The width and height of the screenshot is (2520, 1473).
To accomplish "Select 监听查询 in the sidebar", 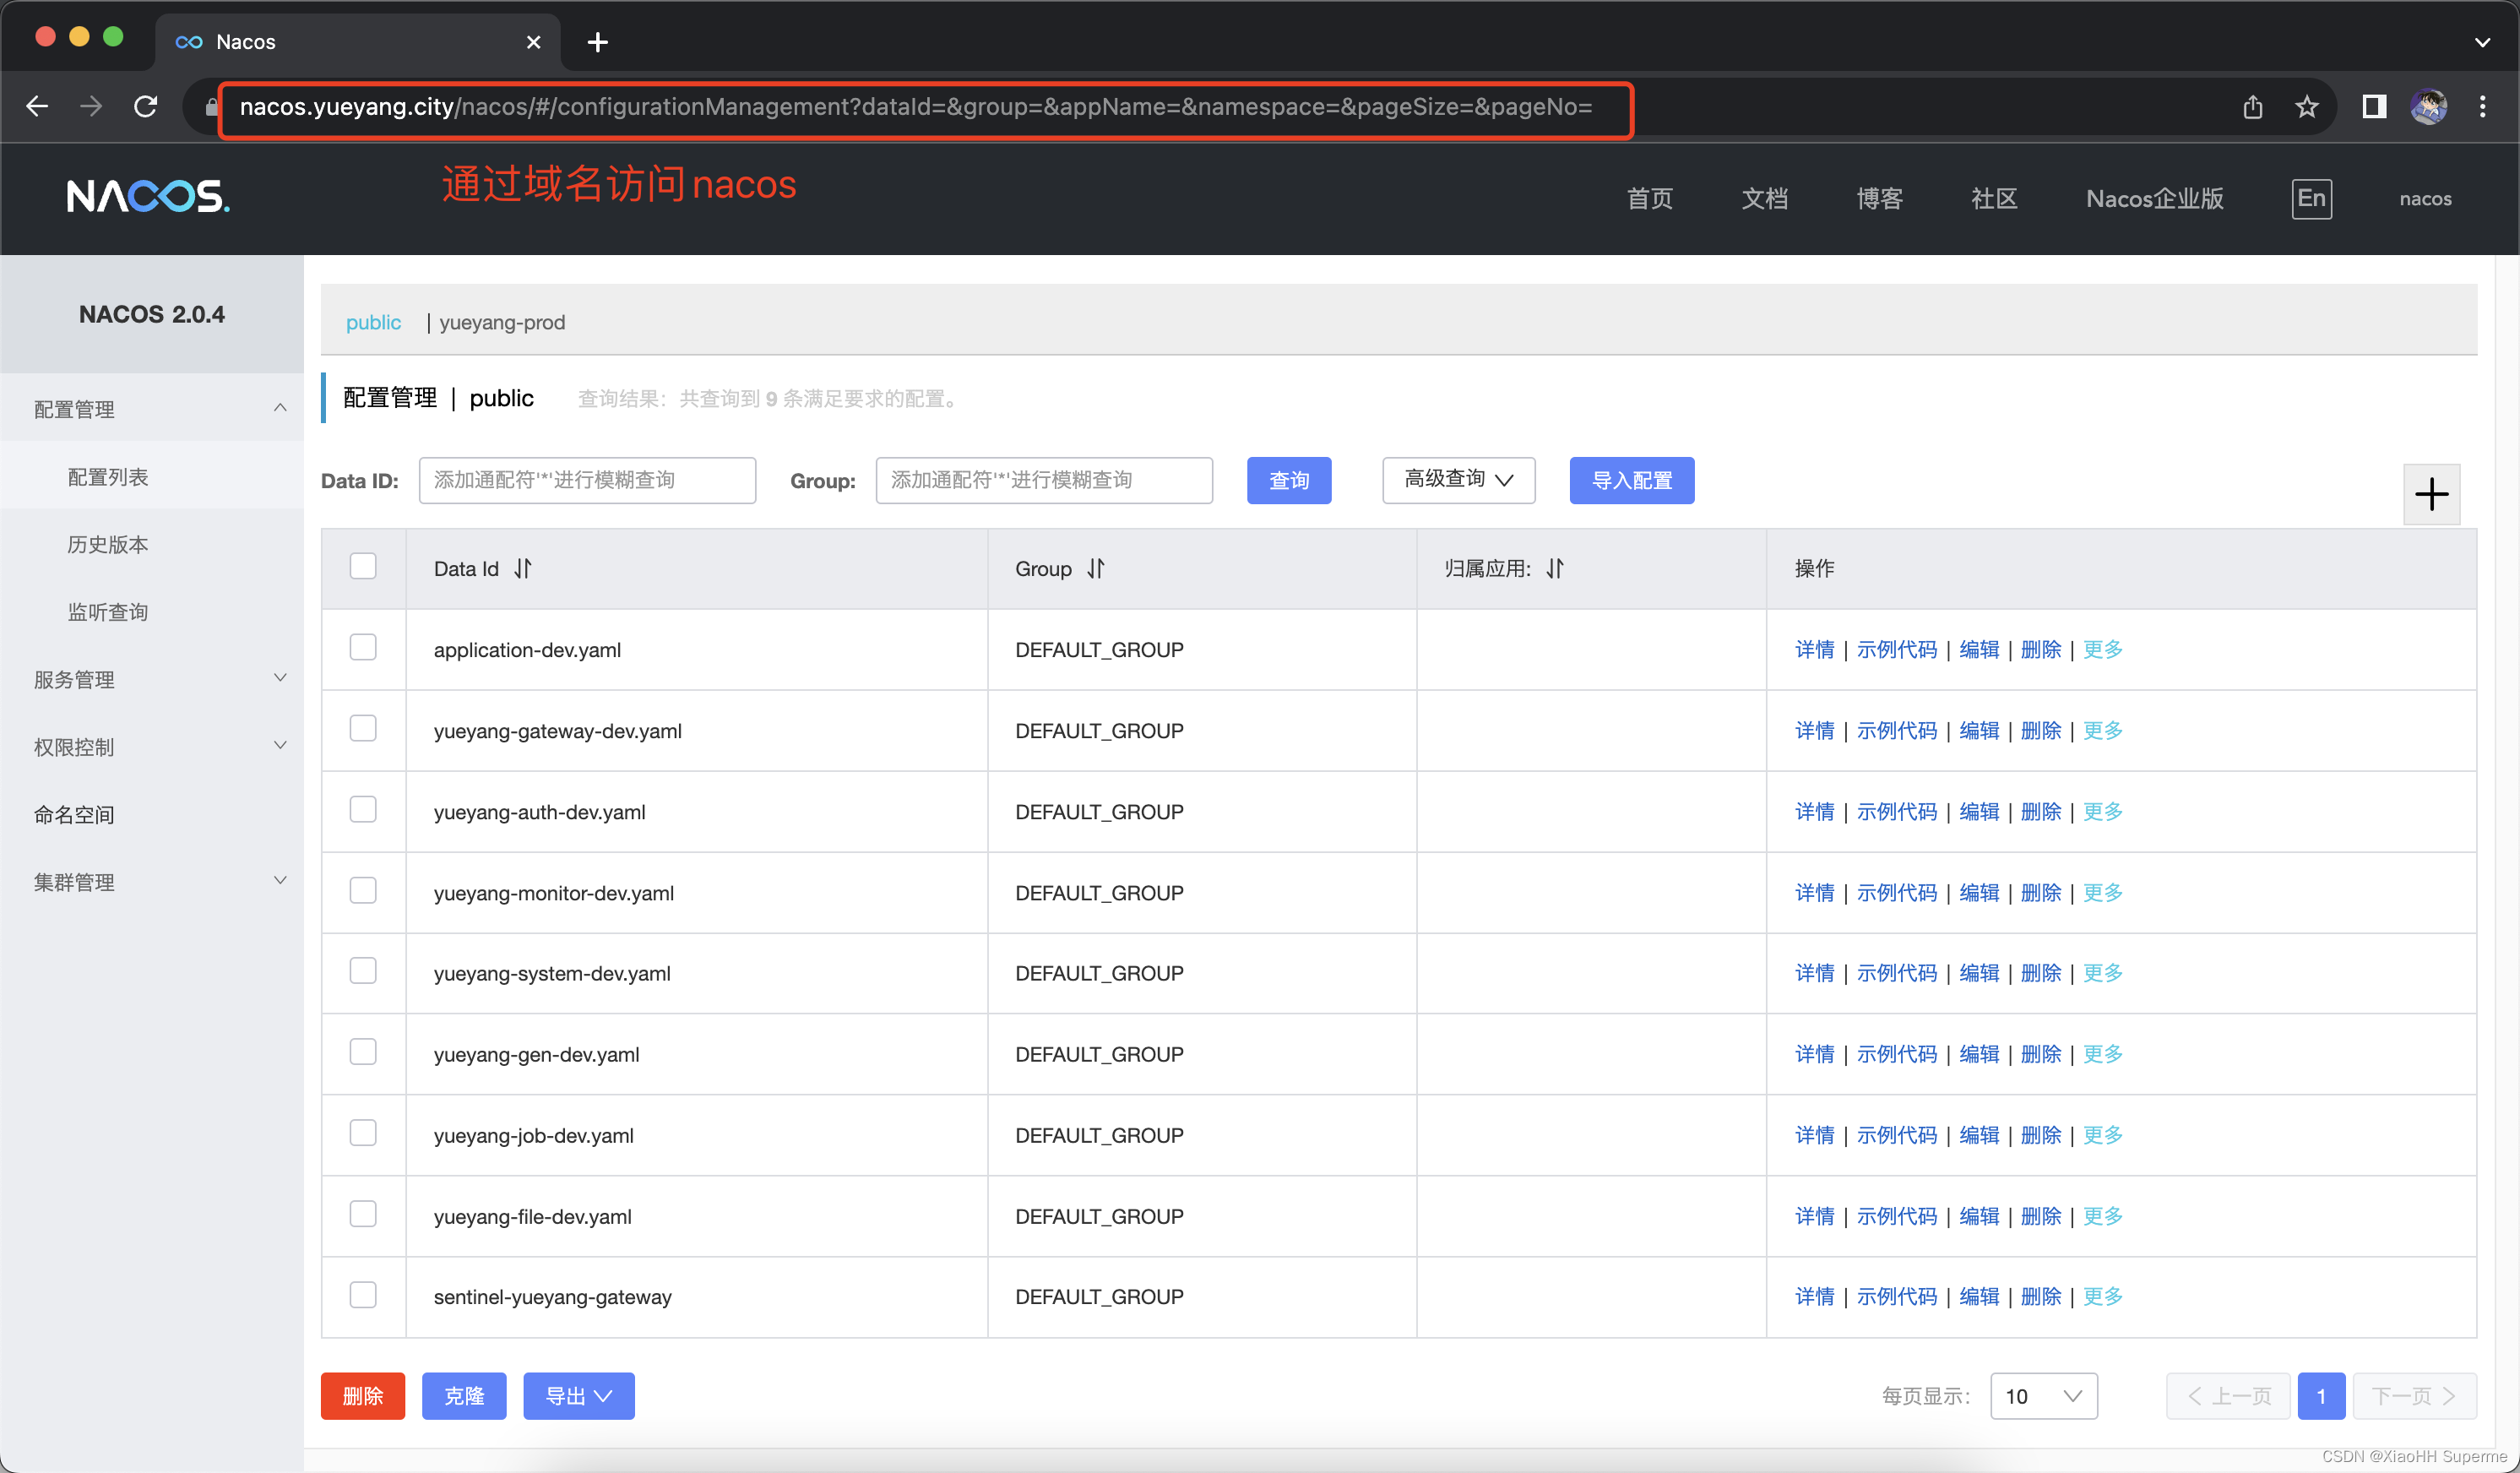I will point(108,612).
